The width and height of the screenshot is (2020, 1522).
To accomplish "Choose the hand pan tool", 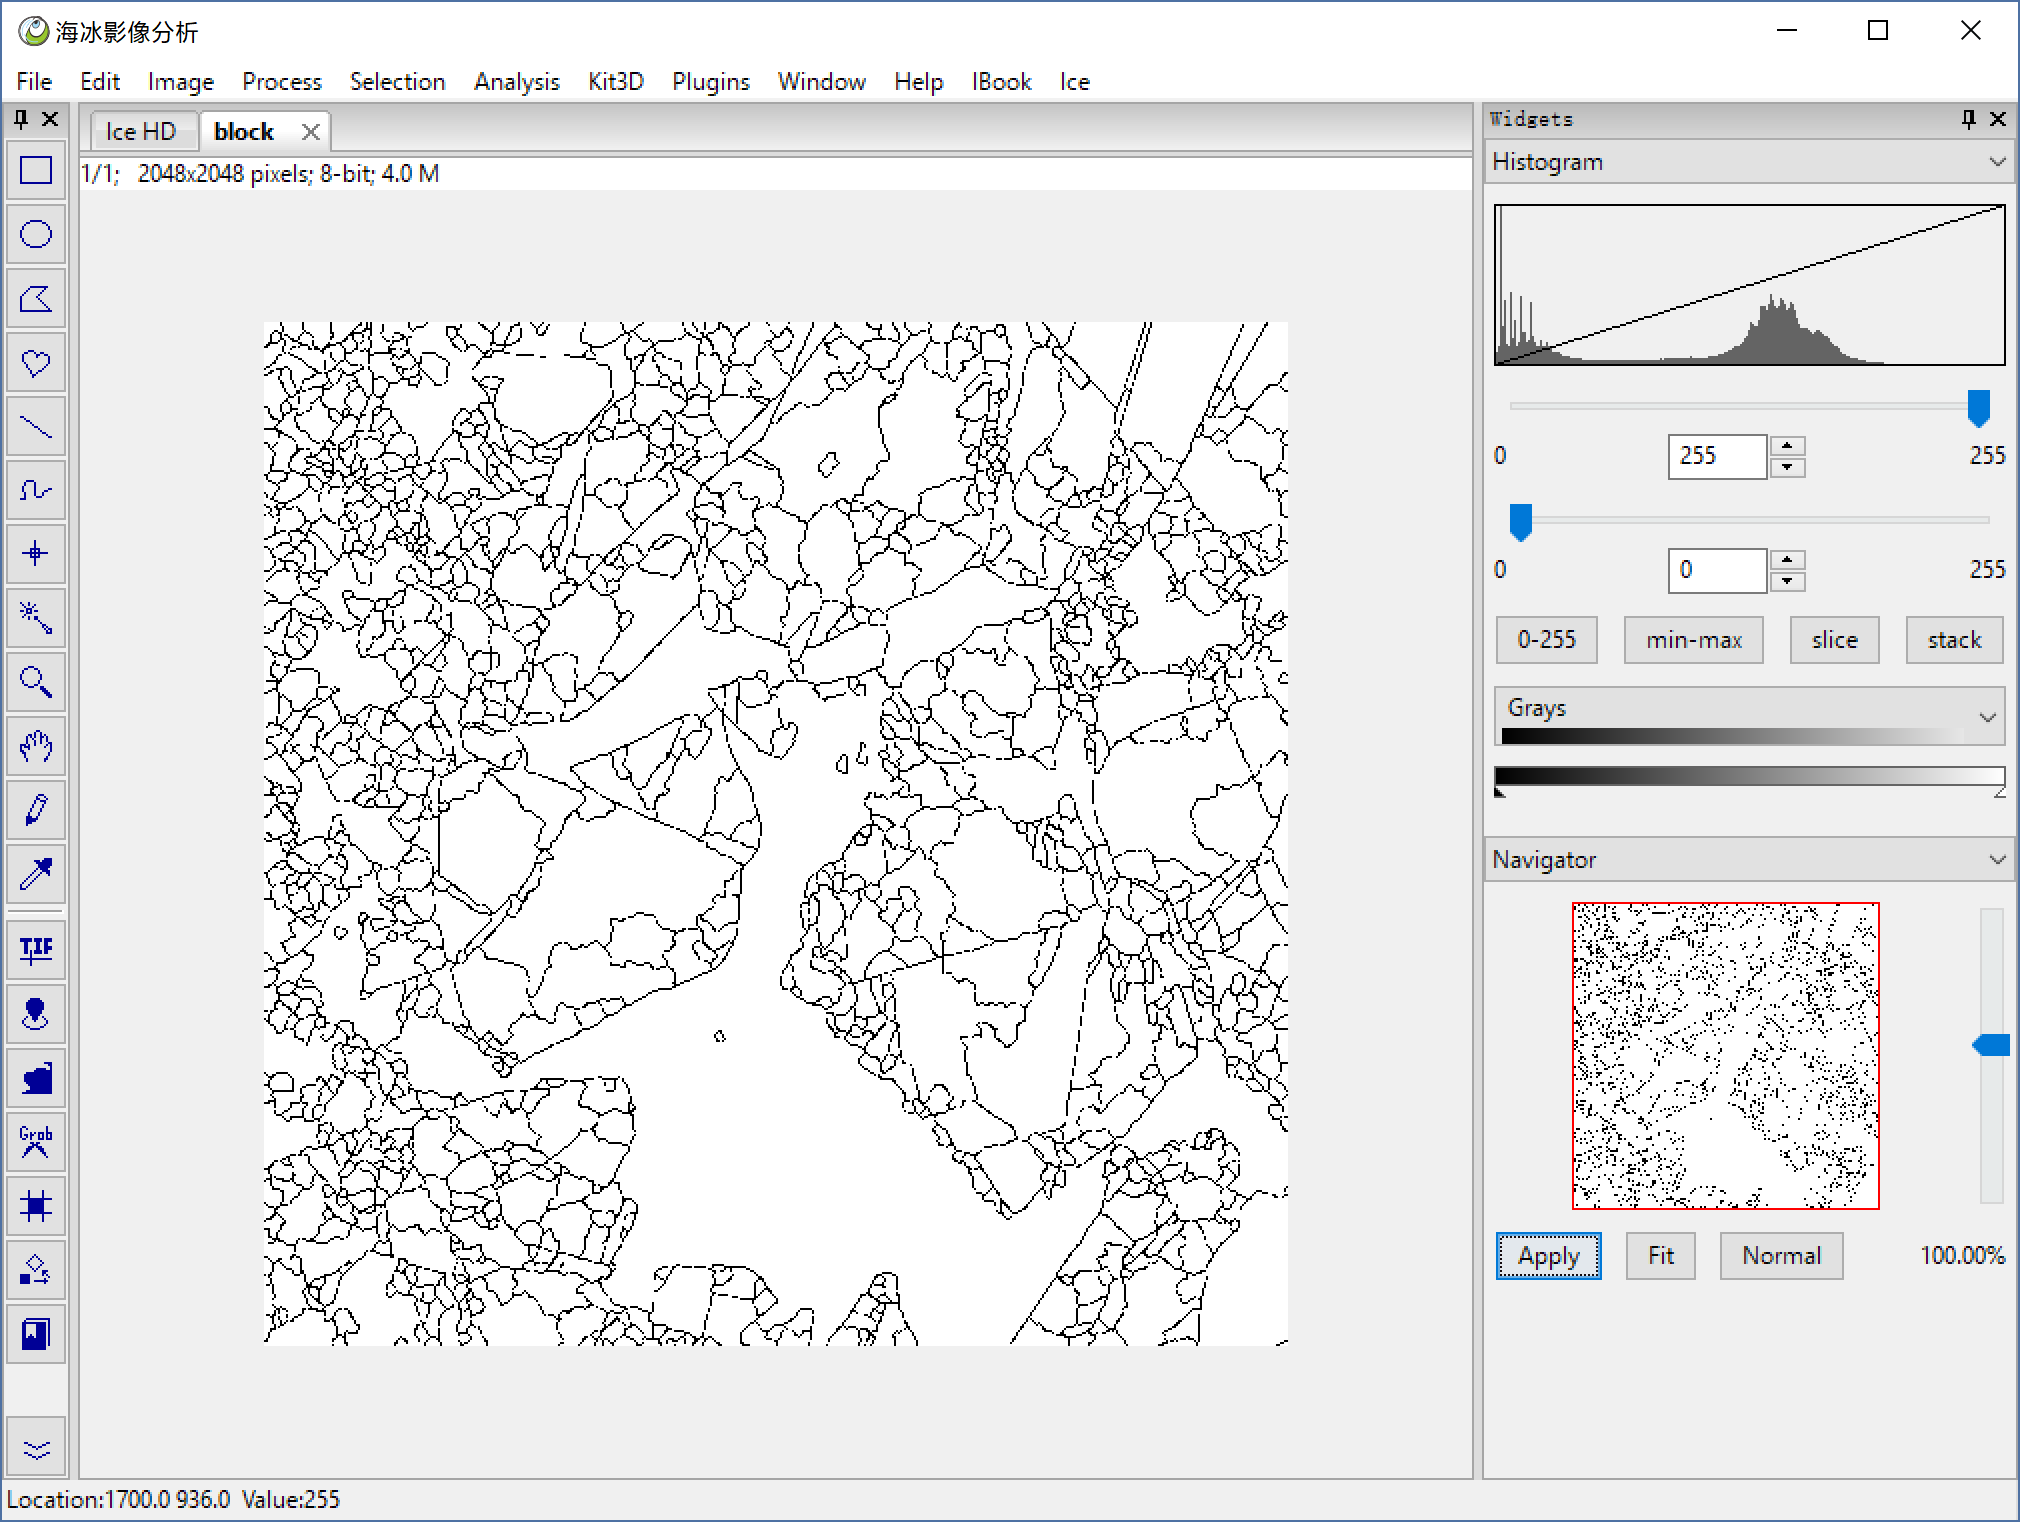I will [x=36, y=746].
